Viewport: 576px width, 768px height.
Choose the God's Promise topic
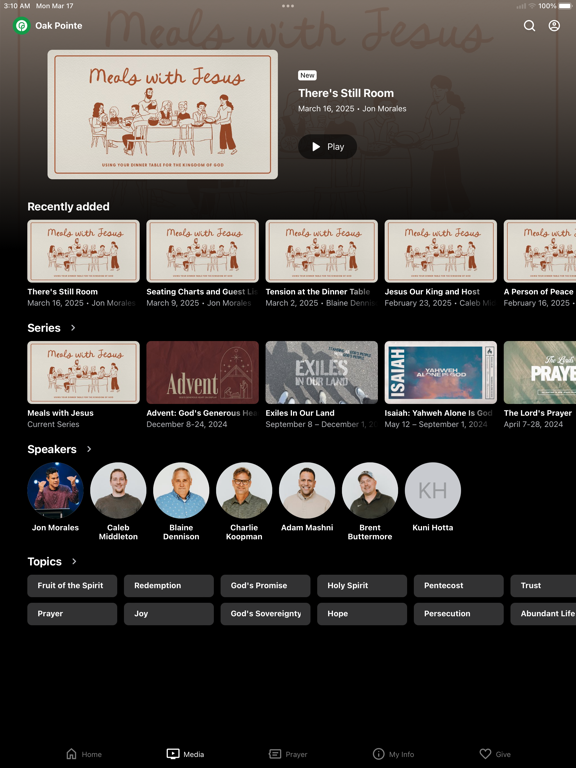click(x=265, y=586)
